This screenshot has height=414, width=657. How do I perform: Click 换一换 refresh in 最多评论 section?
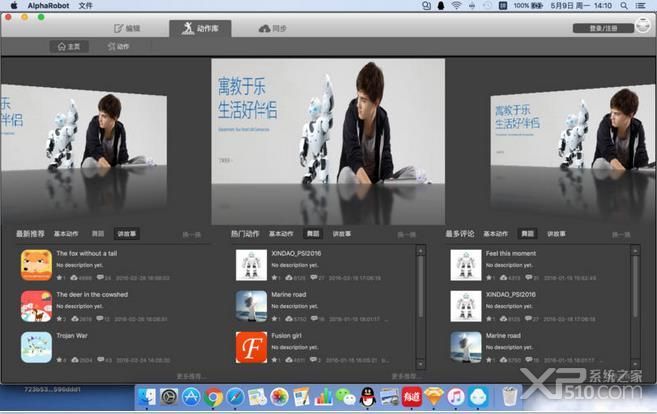621,235
